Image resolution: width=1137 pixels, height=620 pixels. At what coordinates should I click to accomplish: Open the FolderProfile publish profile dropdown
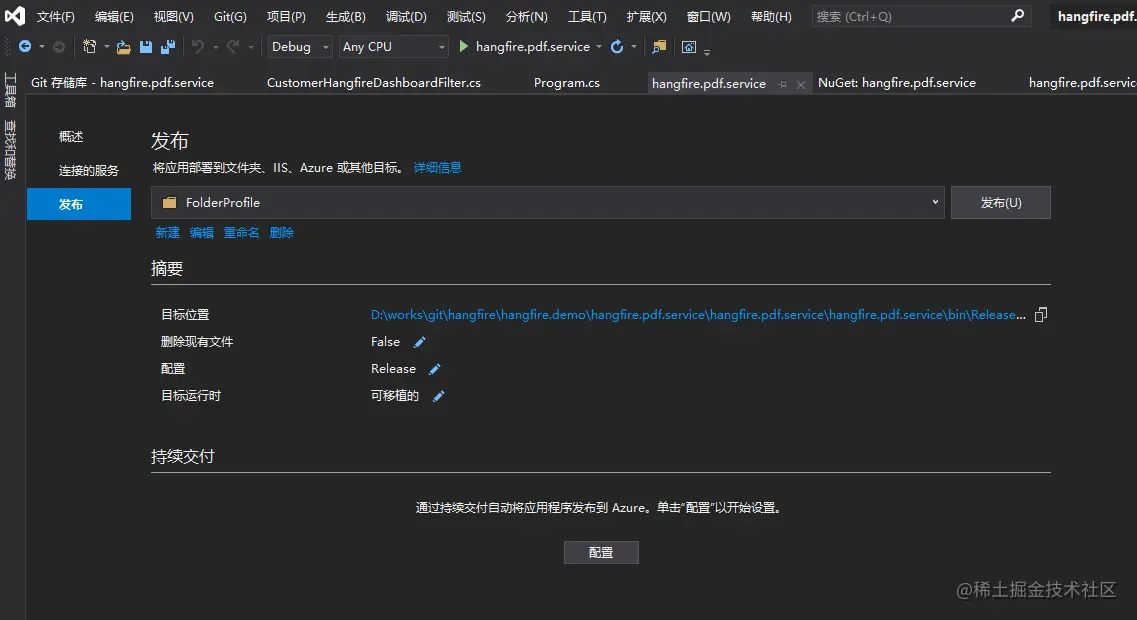[547, 202]
